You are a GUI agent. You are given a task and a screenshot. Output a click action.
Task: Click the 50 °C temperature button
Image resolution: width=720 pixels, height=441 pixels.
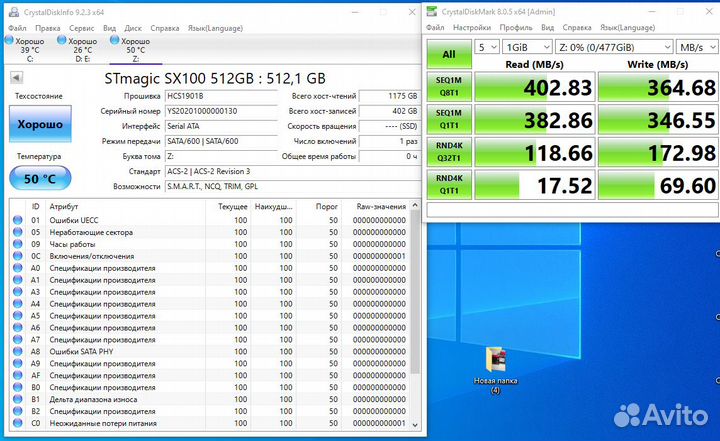click(40, 178)
